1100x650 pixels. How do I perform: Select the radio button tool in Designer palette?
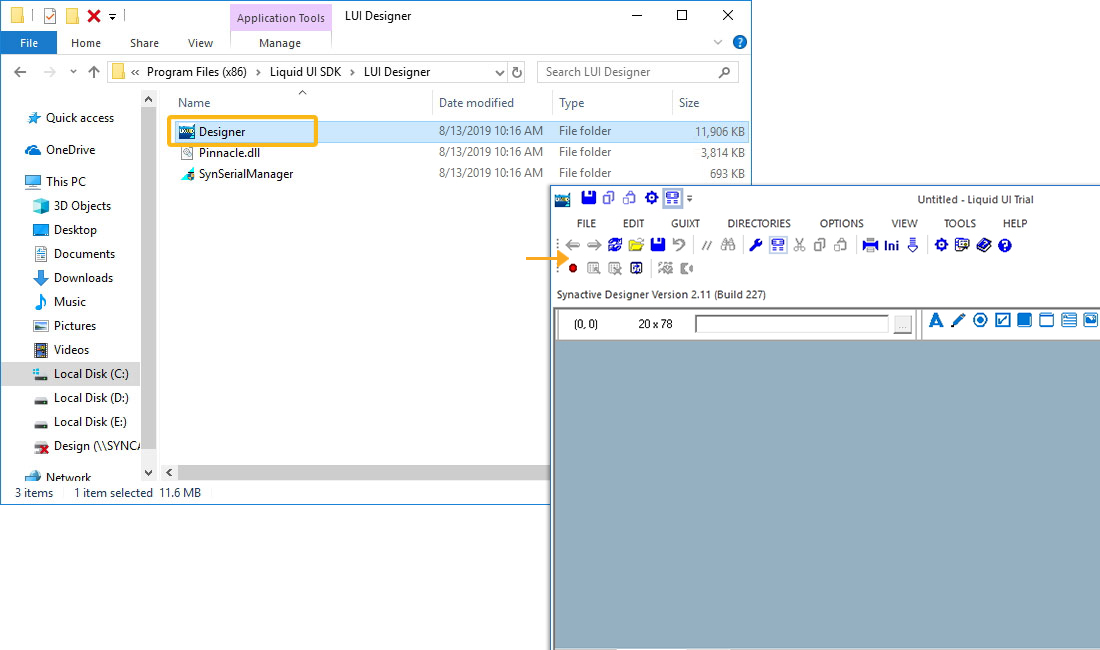tap(980, 320)
